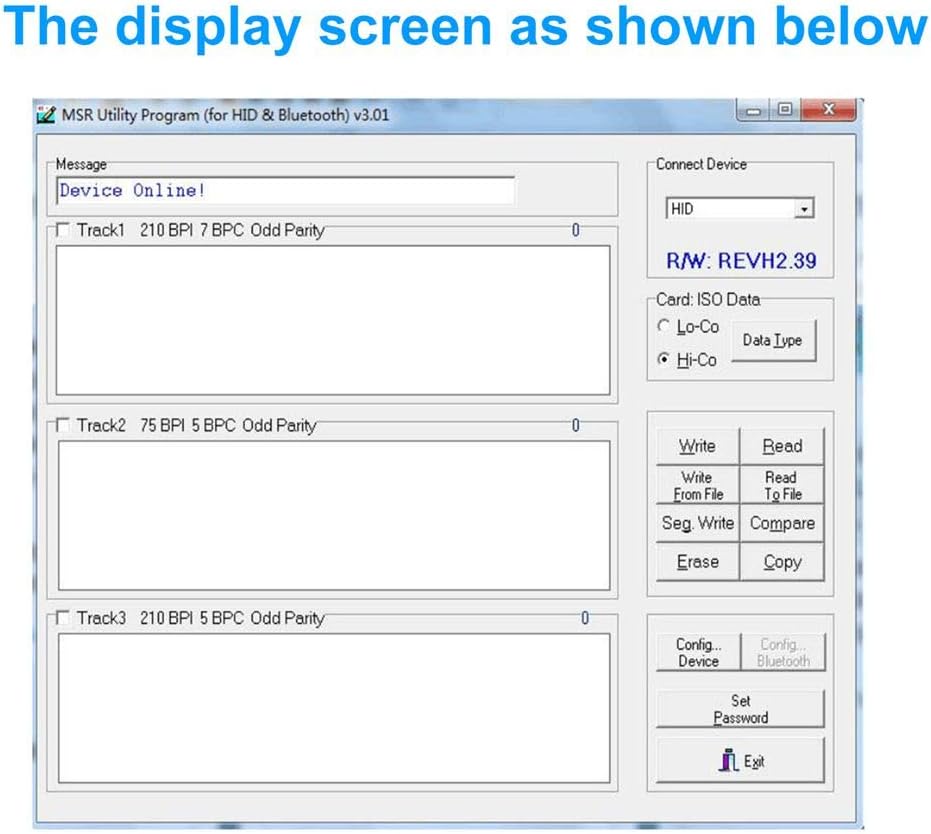The height and width of the screenshot is (834, 931).
Task: Choose Read To File
Action: tap(782, 485)
